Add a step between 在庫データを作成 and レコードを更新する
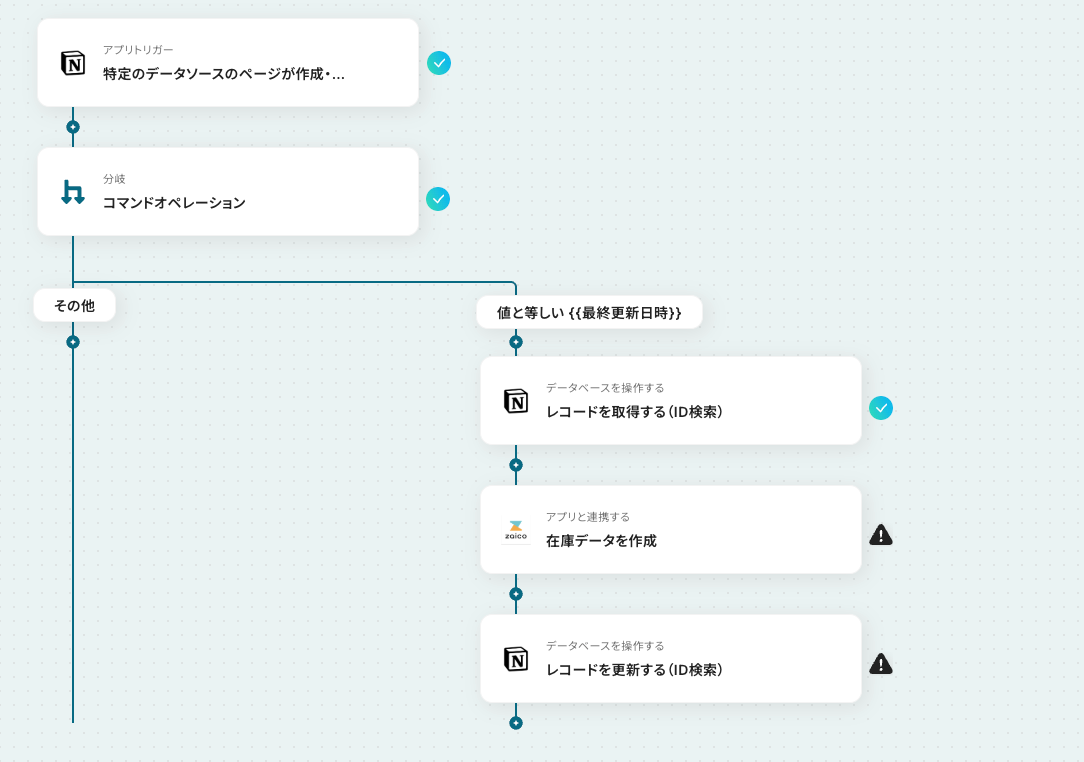Image resolution: width=1084 pixels, height=762 pixels. 516,594
